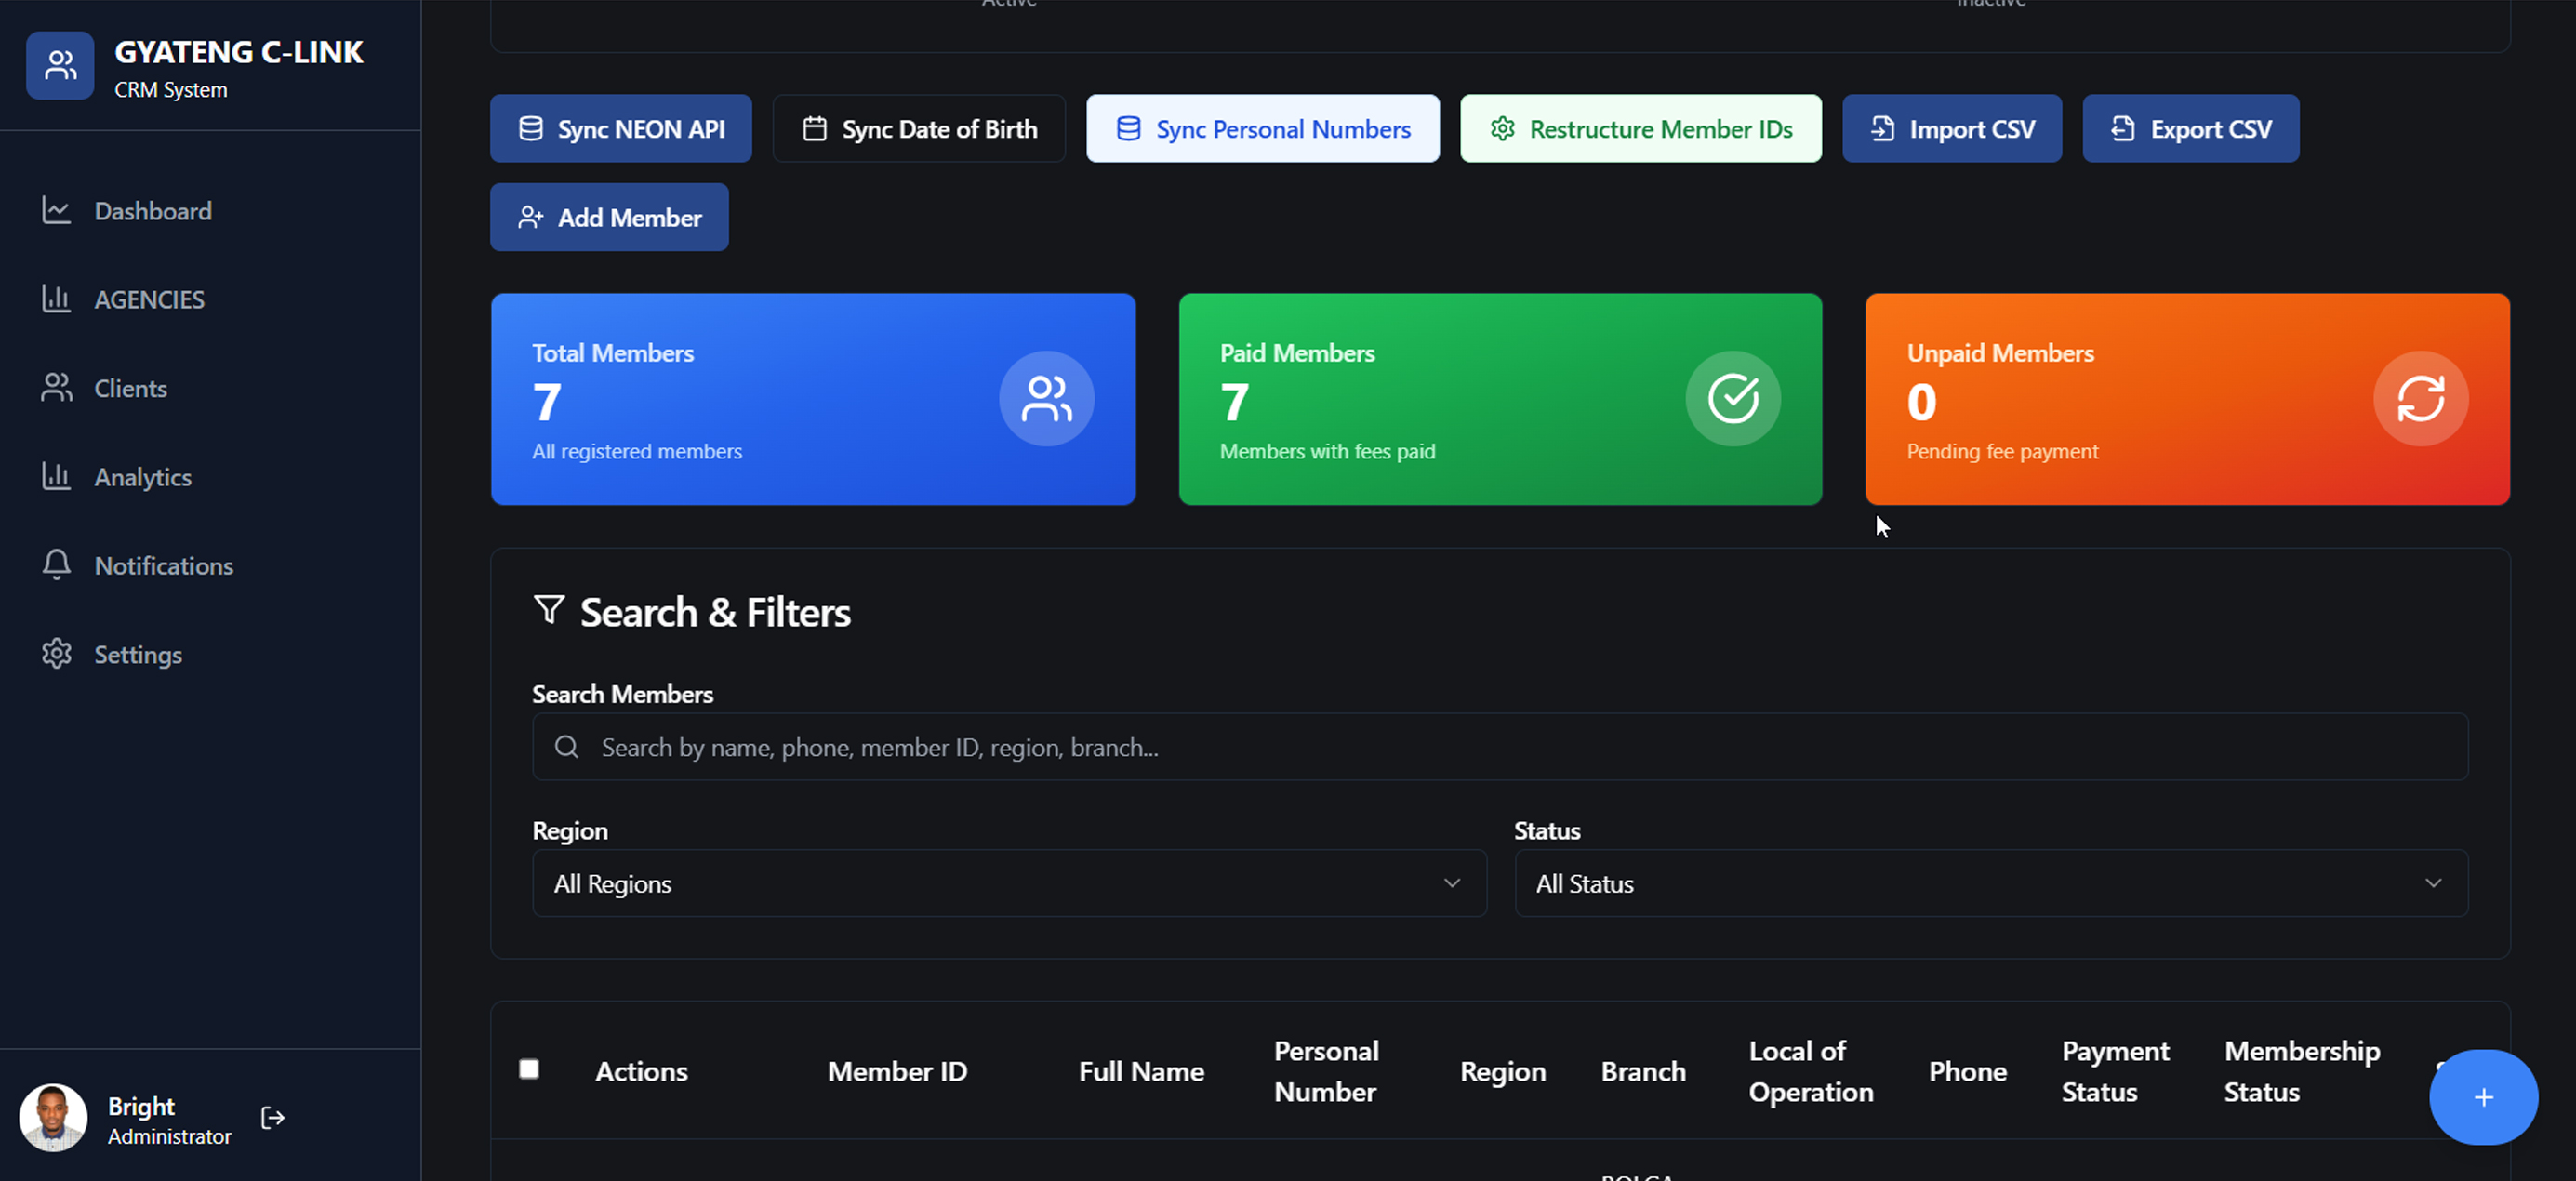
Task: Focus the Search Members input field
Action: (1500, 747)
